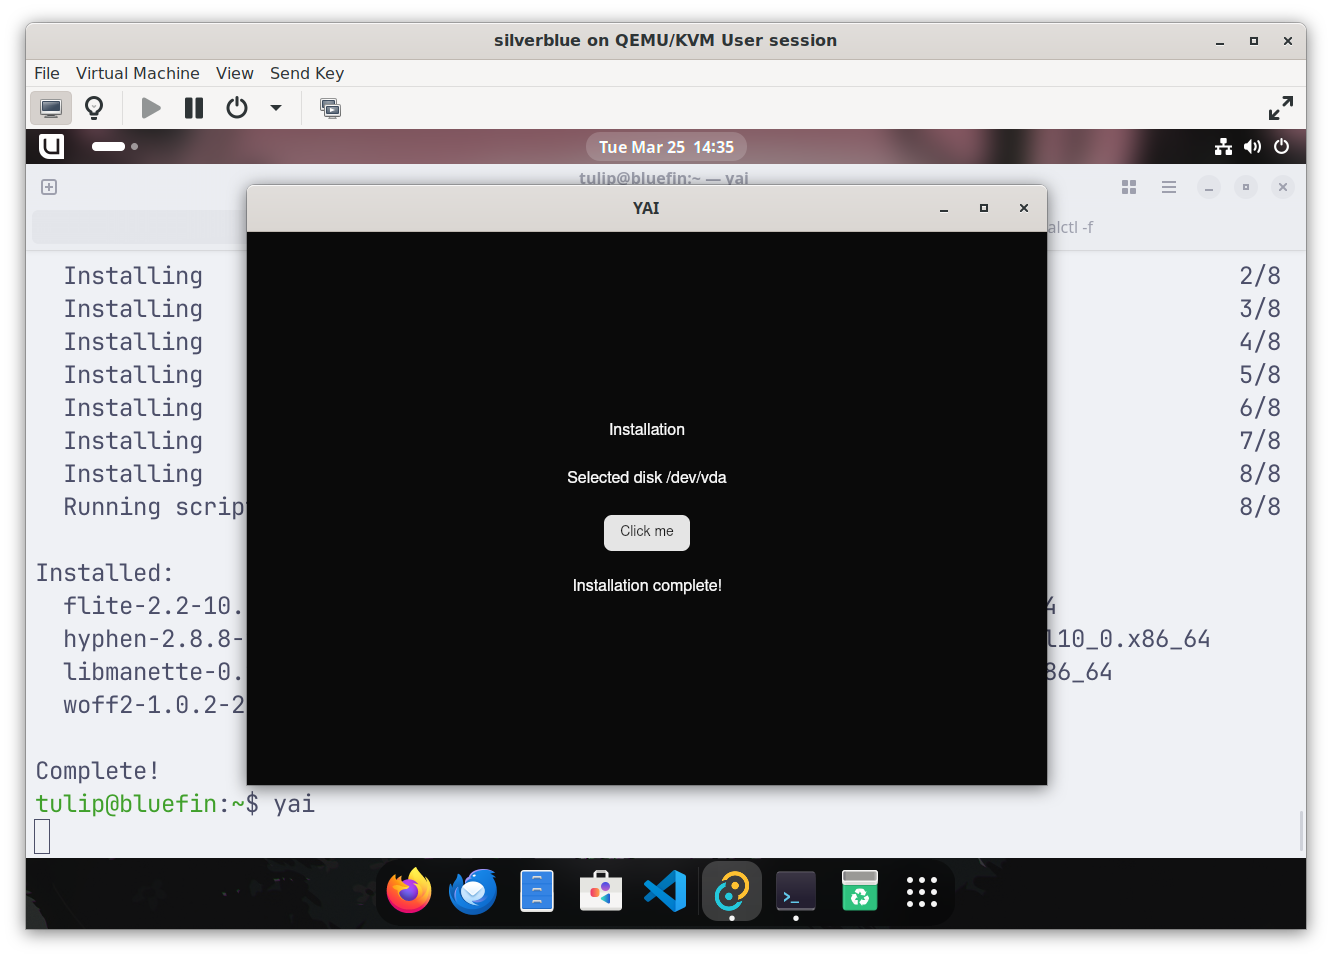Launch Thunderbird from the dock

[473, 891]
